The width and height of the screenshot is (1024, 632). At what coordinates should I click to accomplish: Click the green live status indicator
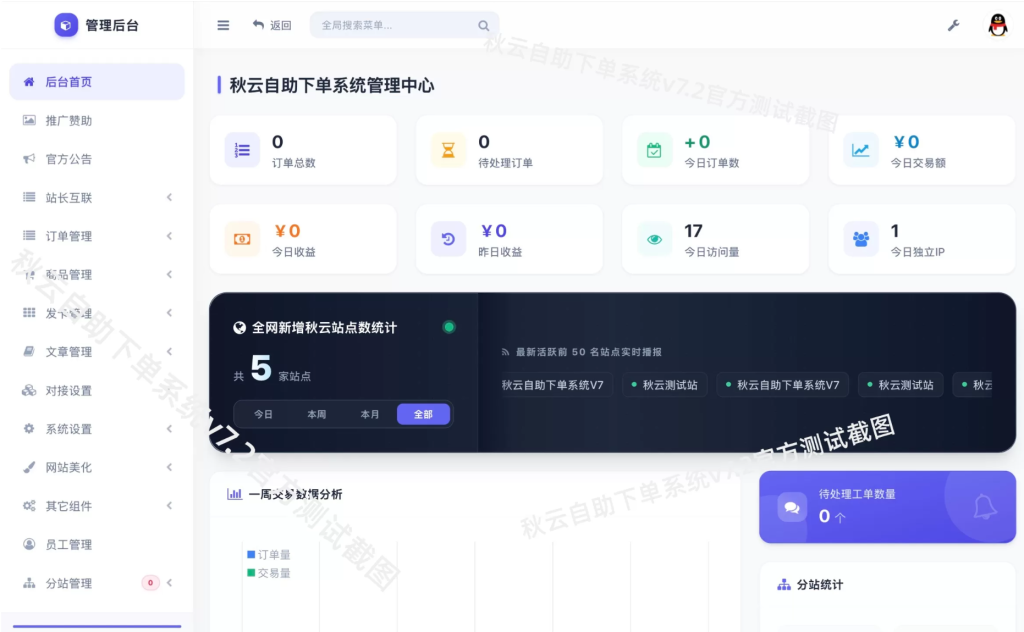point(449,327)
